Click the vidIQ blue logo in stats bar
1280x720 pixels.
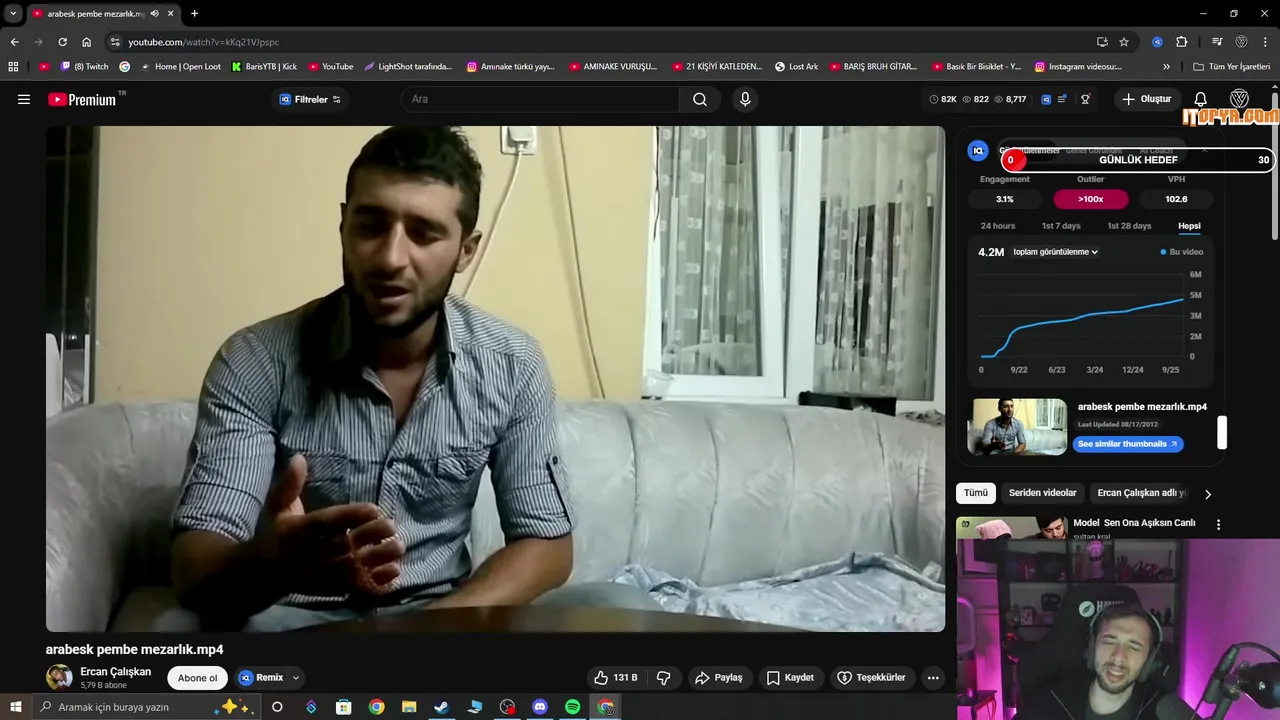tap(1046, 99)
